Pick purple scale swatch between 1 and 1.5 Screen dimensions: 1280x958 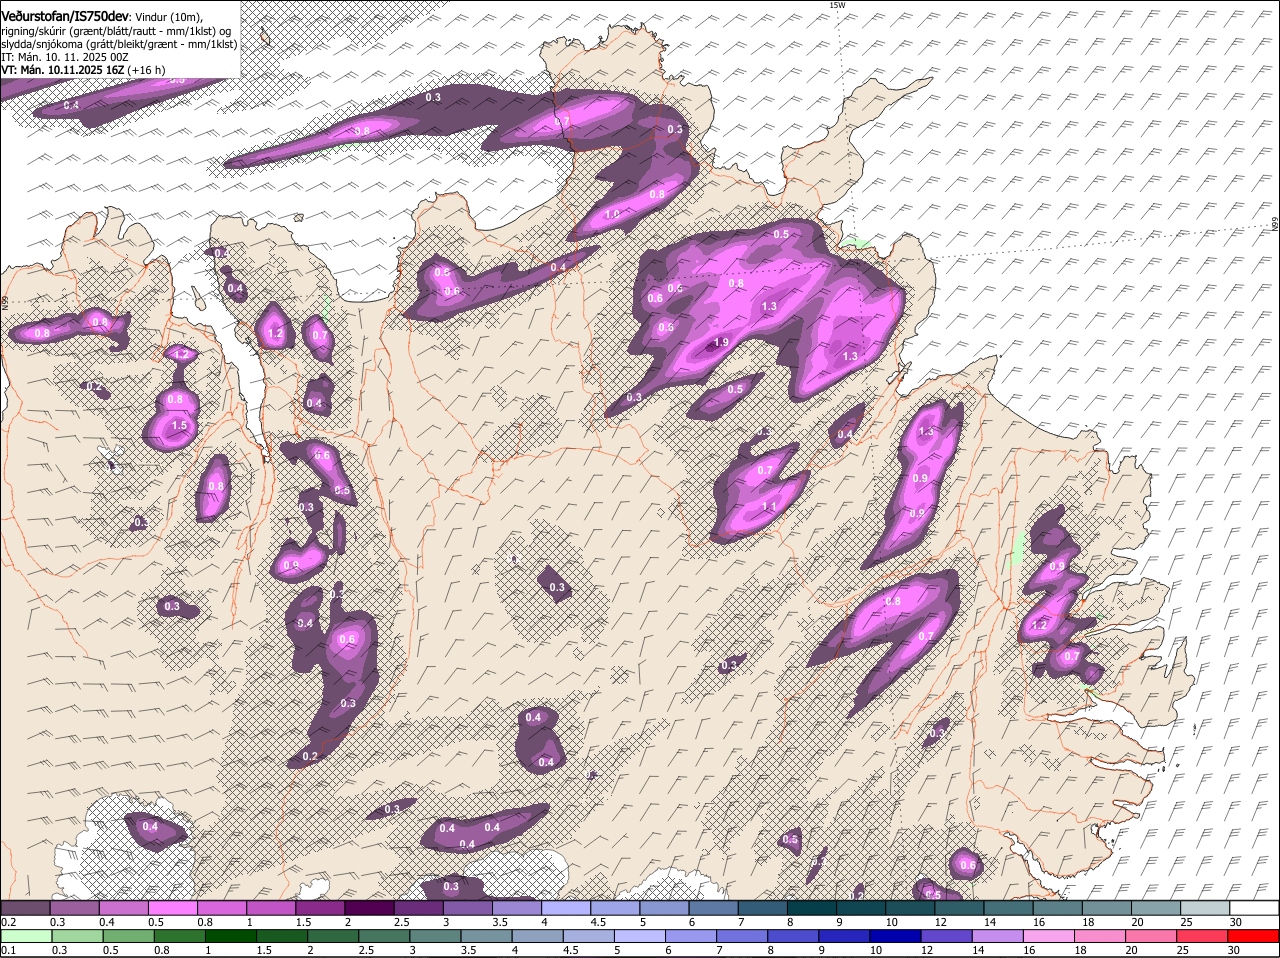(271, 907)
